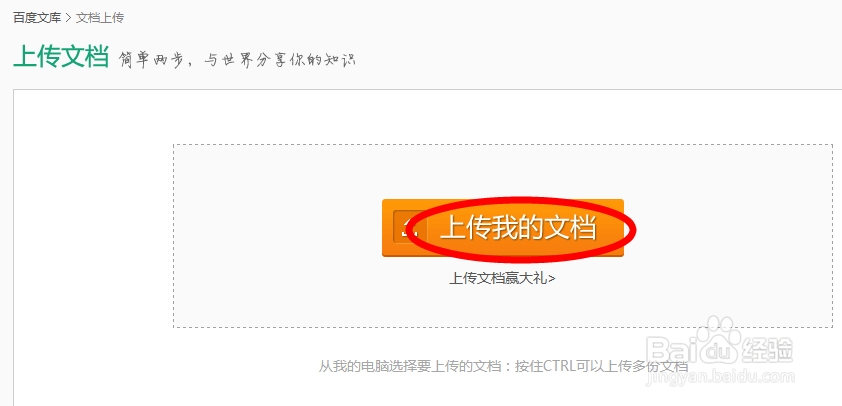The height and width of the screenshot is (406, 842).
Task: Select the 文档上传 breadcrumb item
Action: 100,18
